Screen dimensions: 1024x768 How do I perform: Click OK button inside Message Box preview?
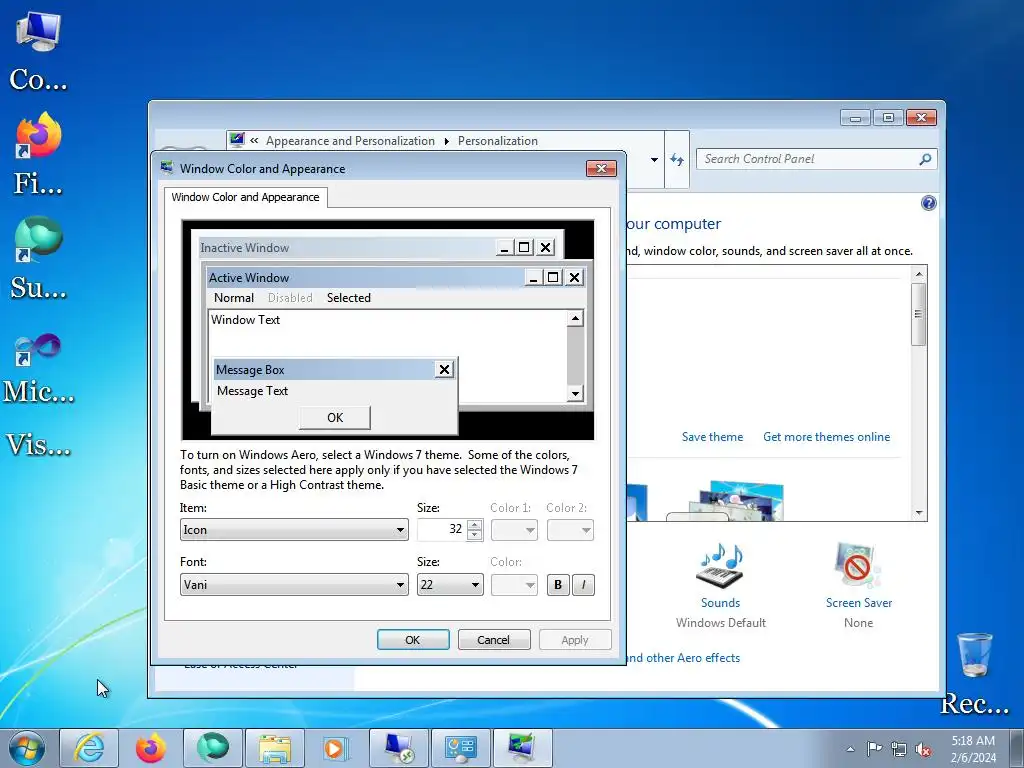click(334, 417)
